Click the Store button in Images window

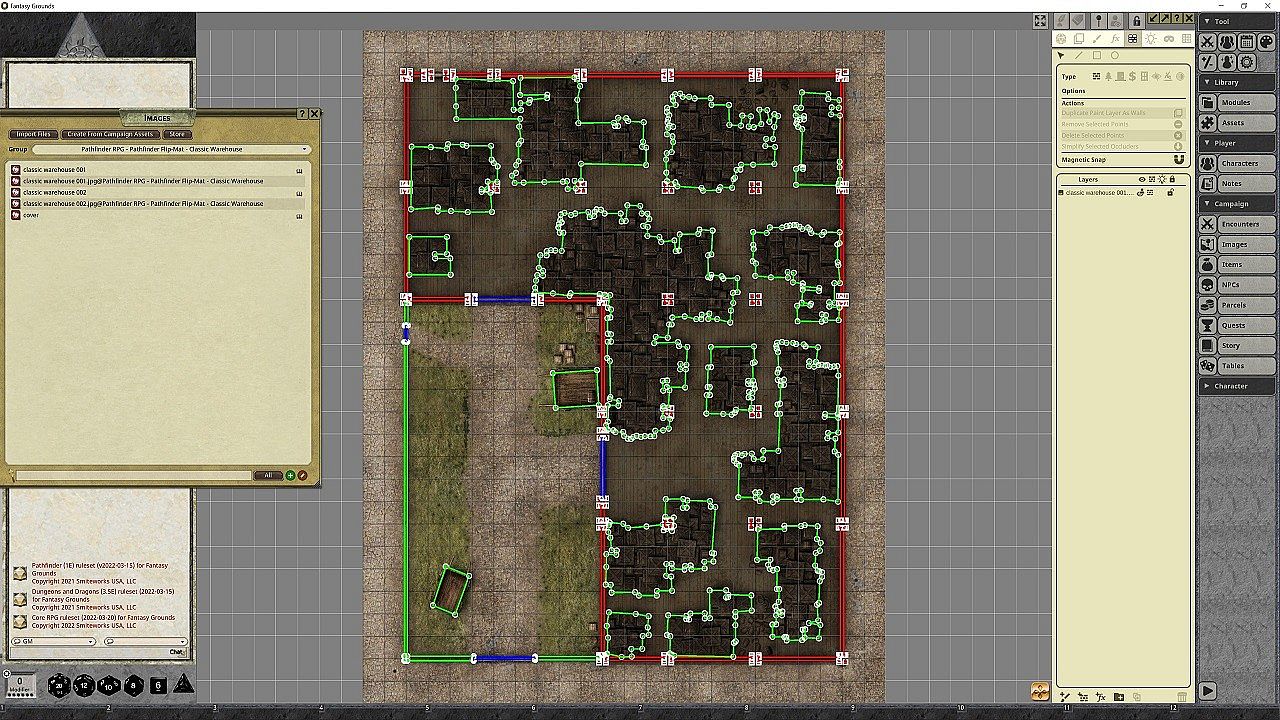coord(177,134)
